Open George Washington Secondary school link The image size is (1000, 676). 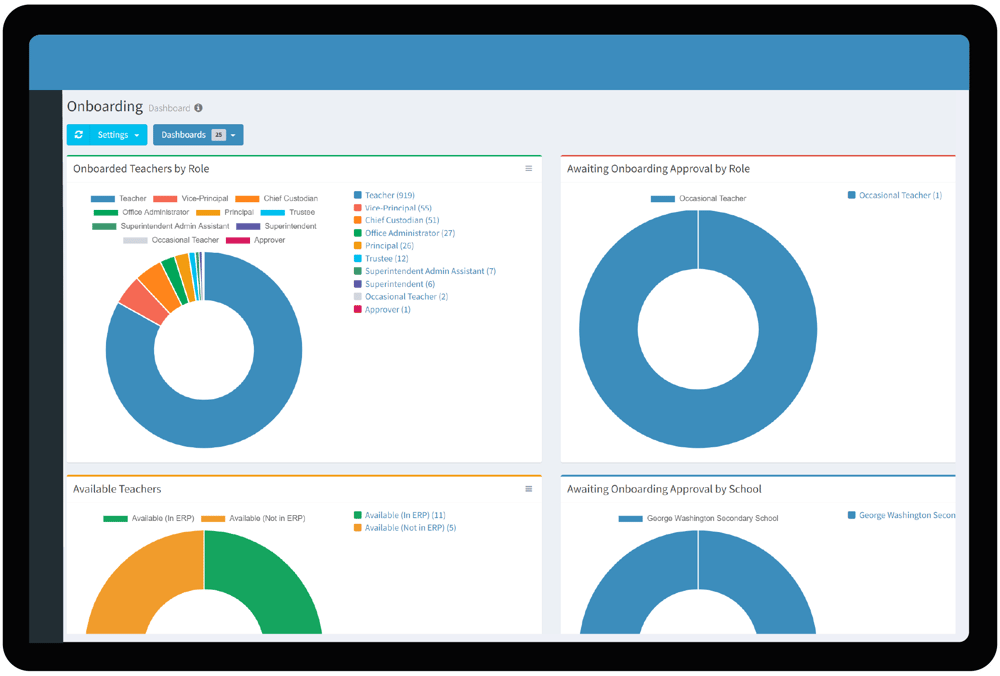pyautogui.click(x=907, y=515)
